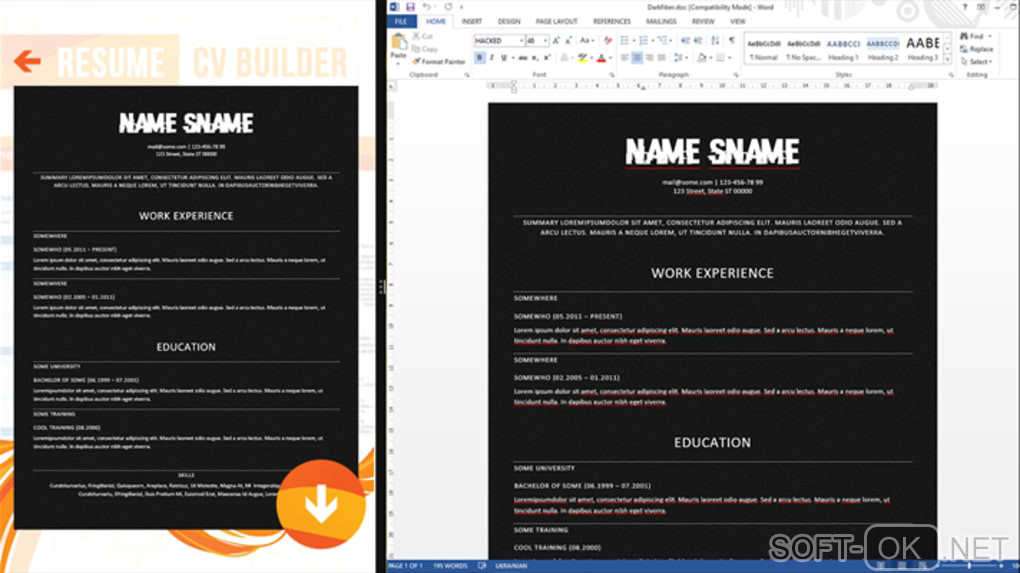
Task: Click the Save icon in Quick Access toolbar
Action: coord(410,7)
